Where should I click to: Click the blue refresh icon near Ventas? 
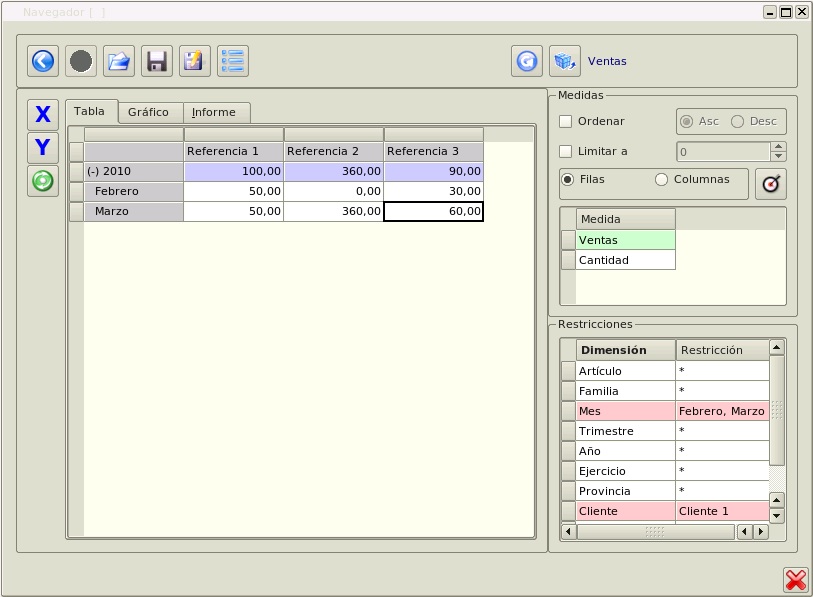coord(527,61)
